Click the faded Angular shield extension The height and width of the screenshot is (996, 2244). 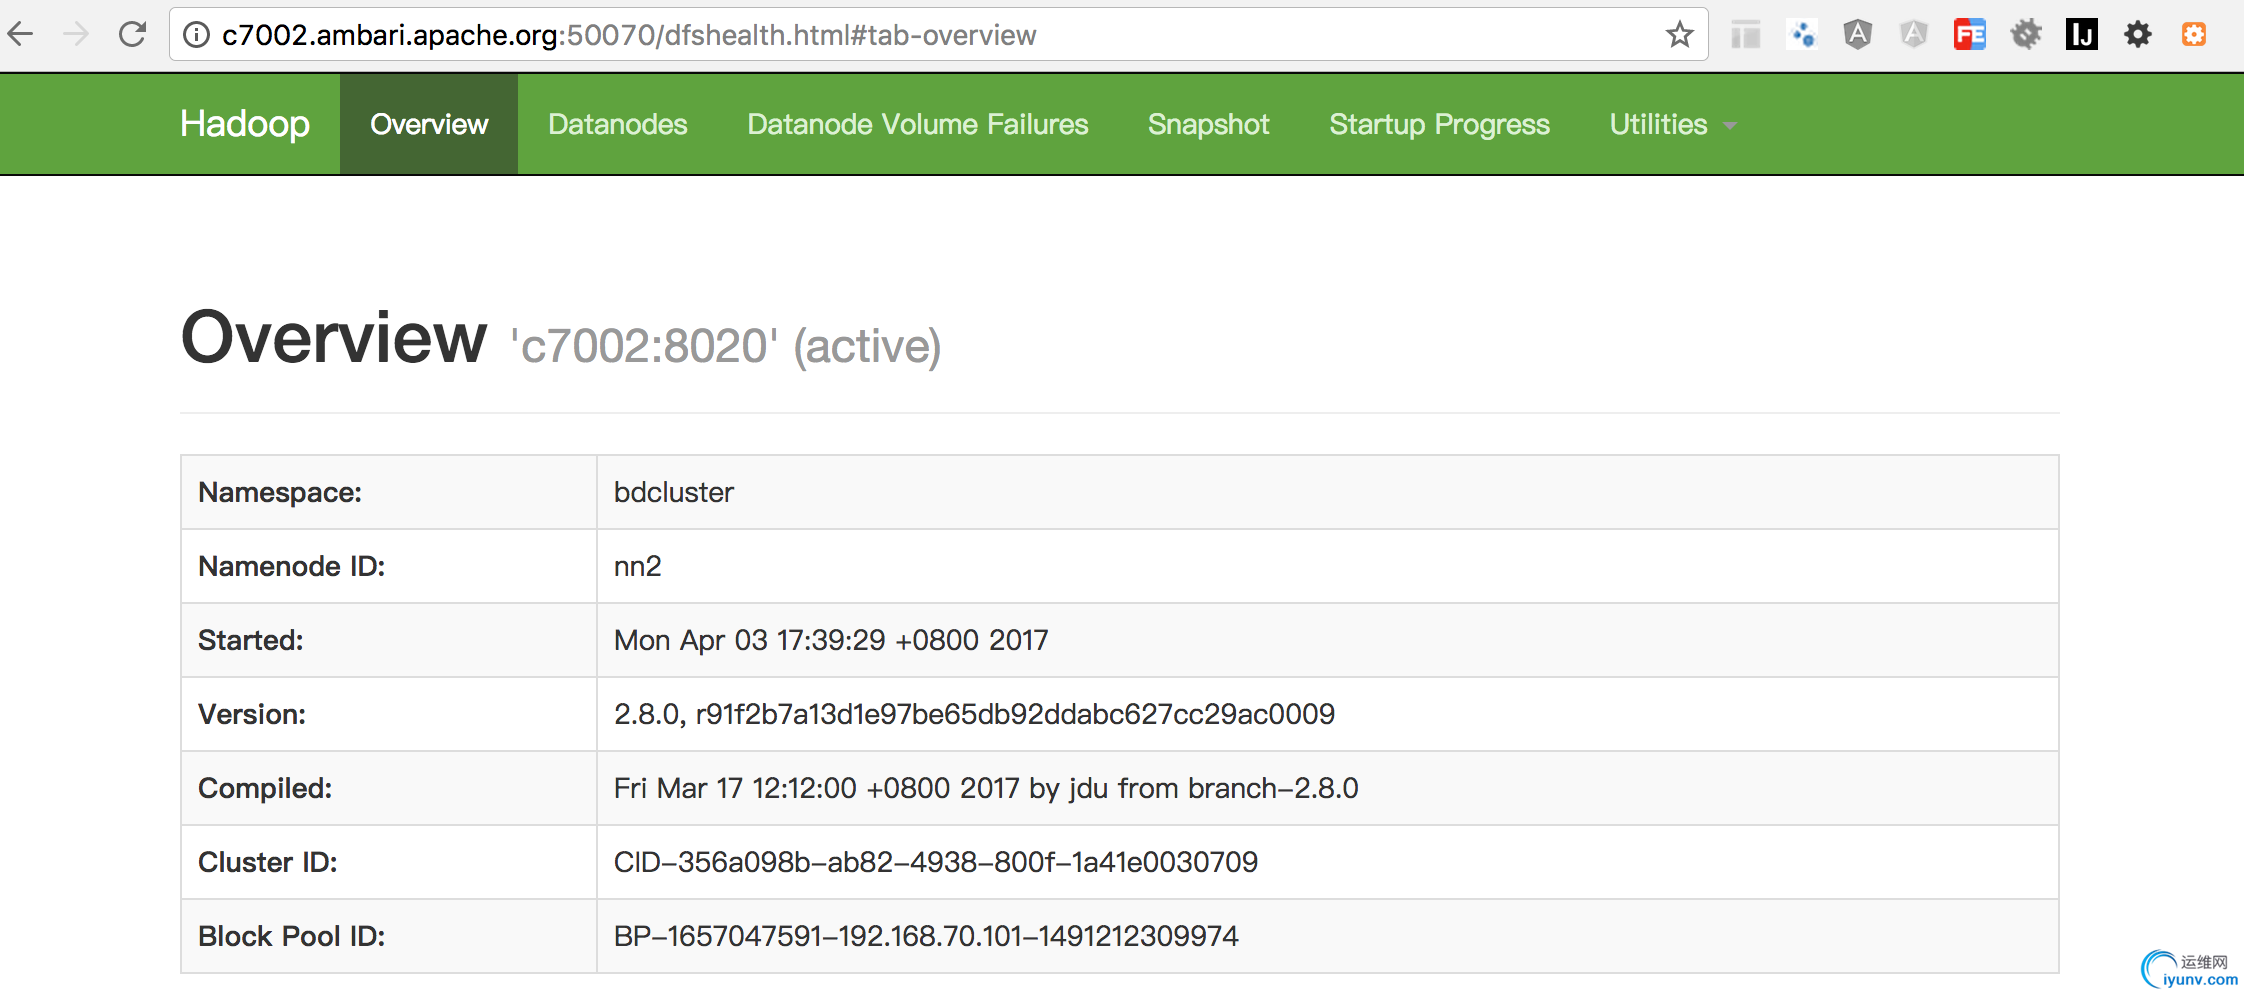[x=1914, y=35]
